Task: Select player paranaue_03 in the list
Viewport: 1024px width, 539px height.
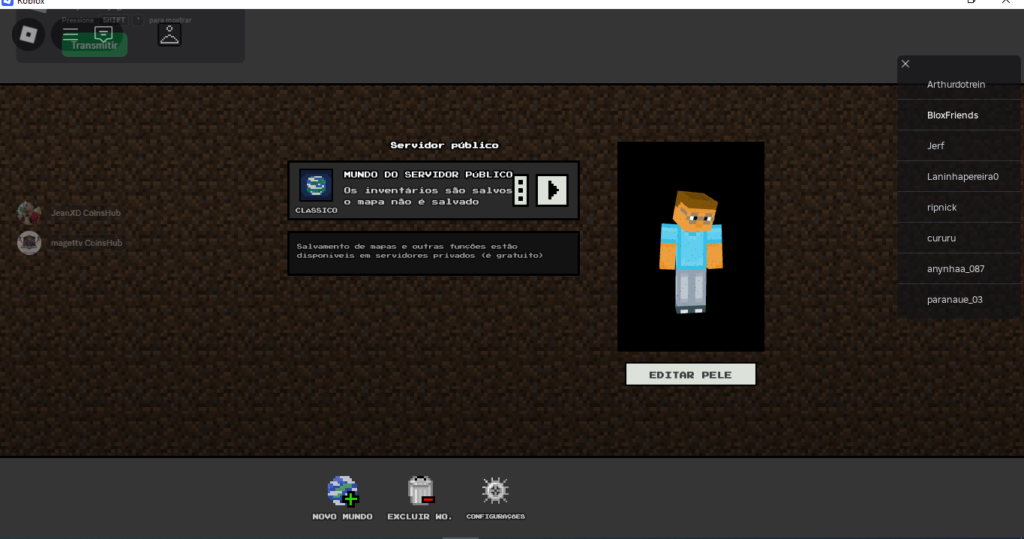Action: point(956,299)
